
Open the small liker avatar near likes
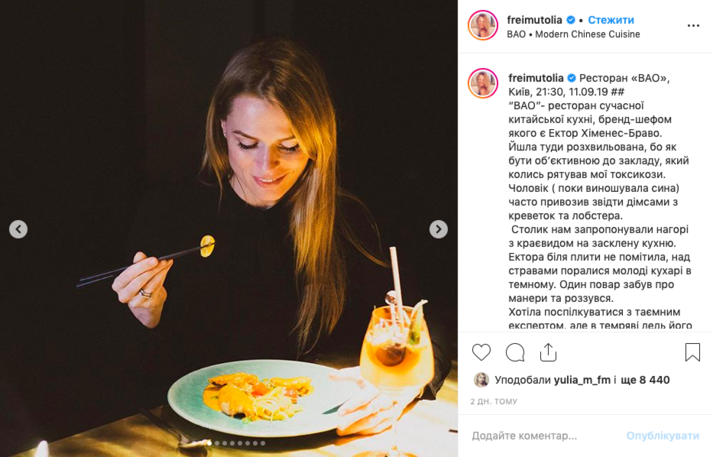(481, 380)
